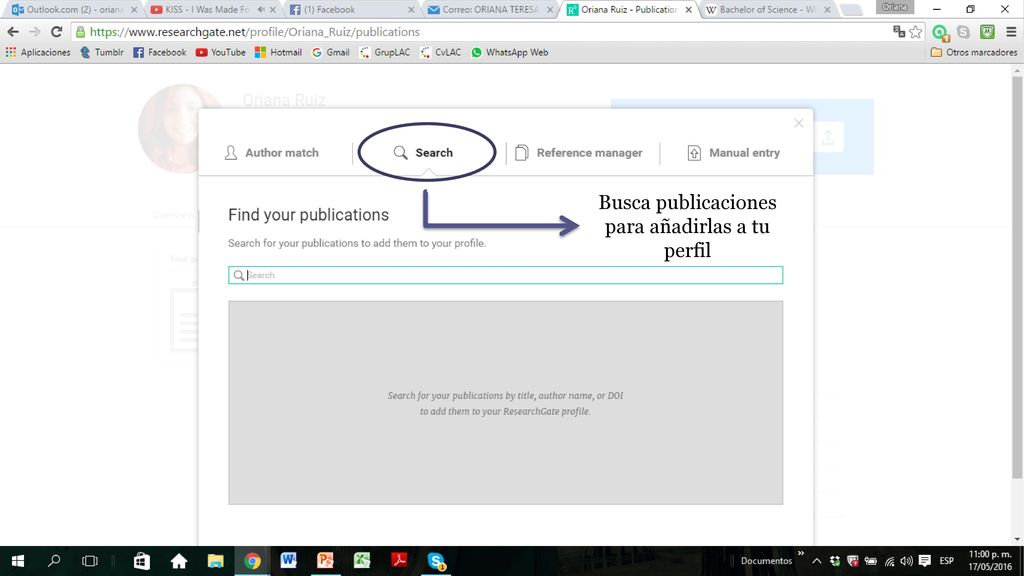Click the Author match person icon
1024x576 pixels.
[x=231, y=153]
